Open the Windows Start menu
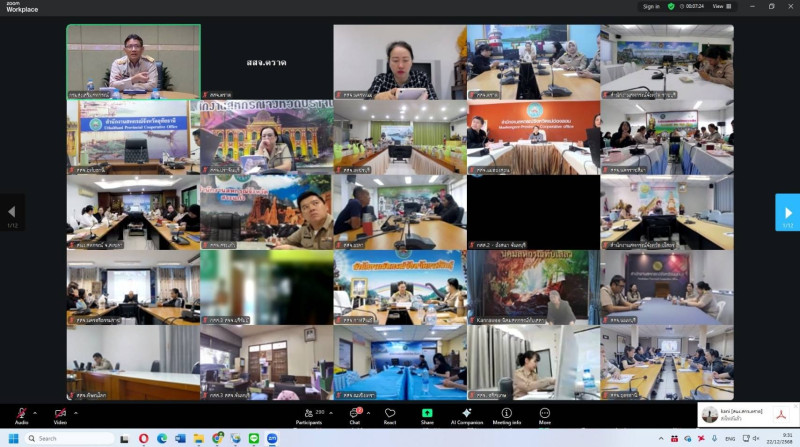The image size is (800, 447). (14, 438)
